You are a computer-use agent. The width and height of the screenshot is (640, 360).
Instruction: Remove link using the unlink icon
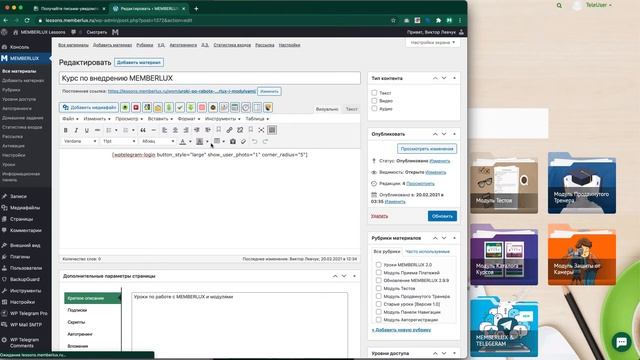(x=240, y=130)
